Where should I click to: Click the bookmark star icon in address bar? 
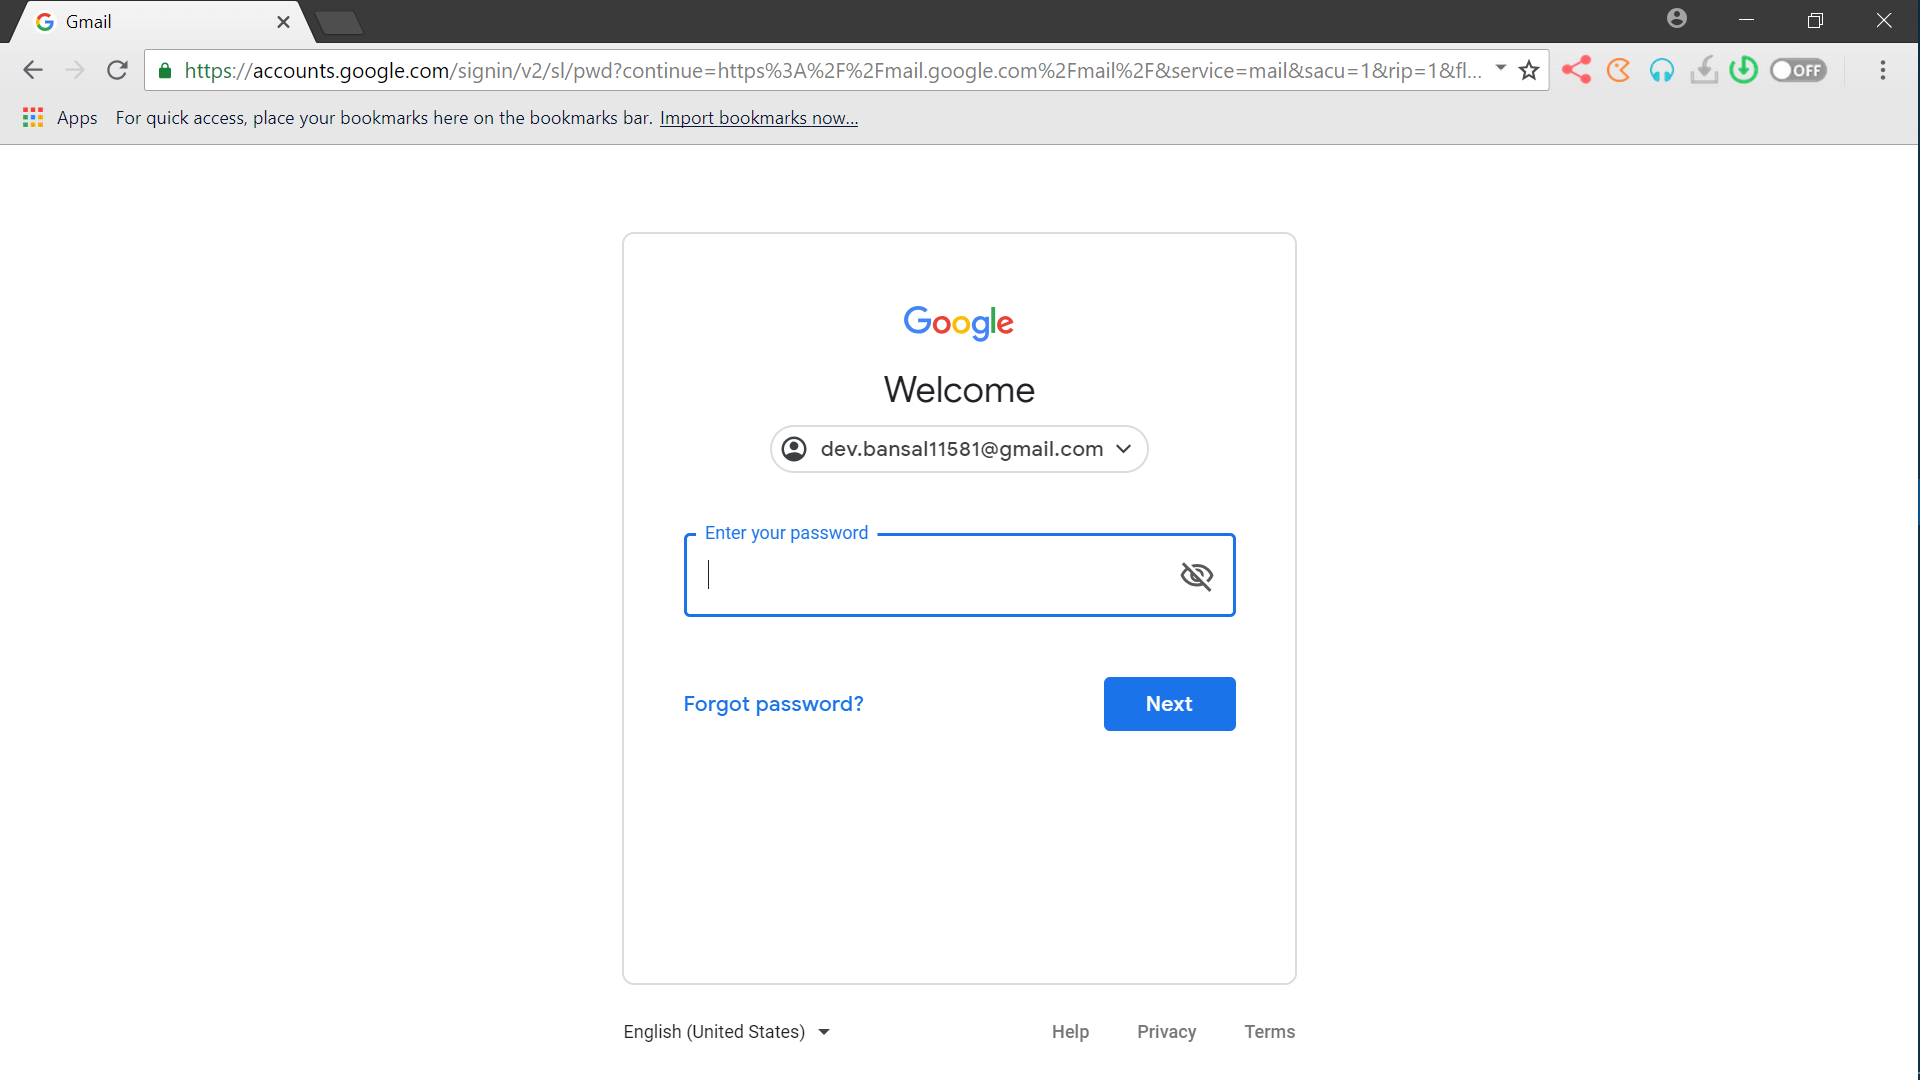[1530, 70]
